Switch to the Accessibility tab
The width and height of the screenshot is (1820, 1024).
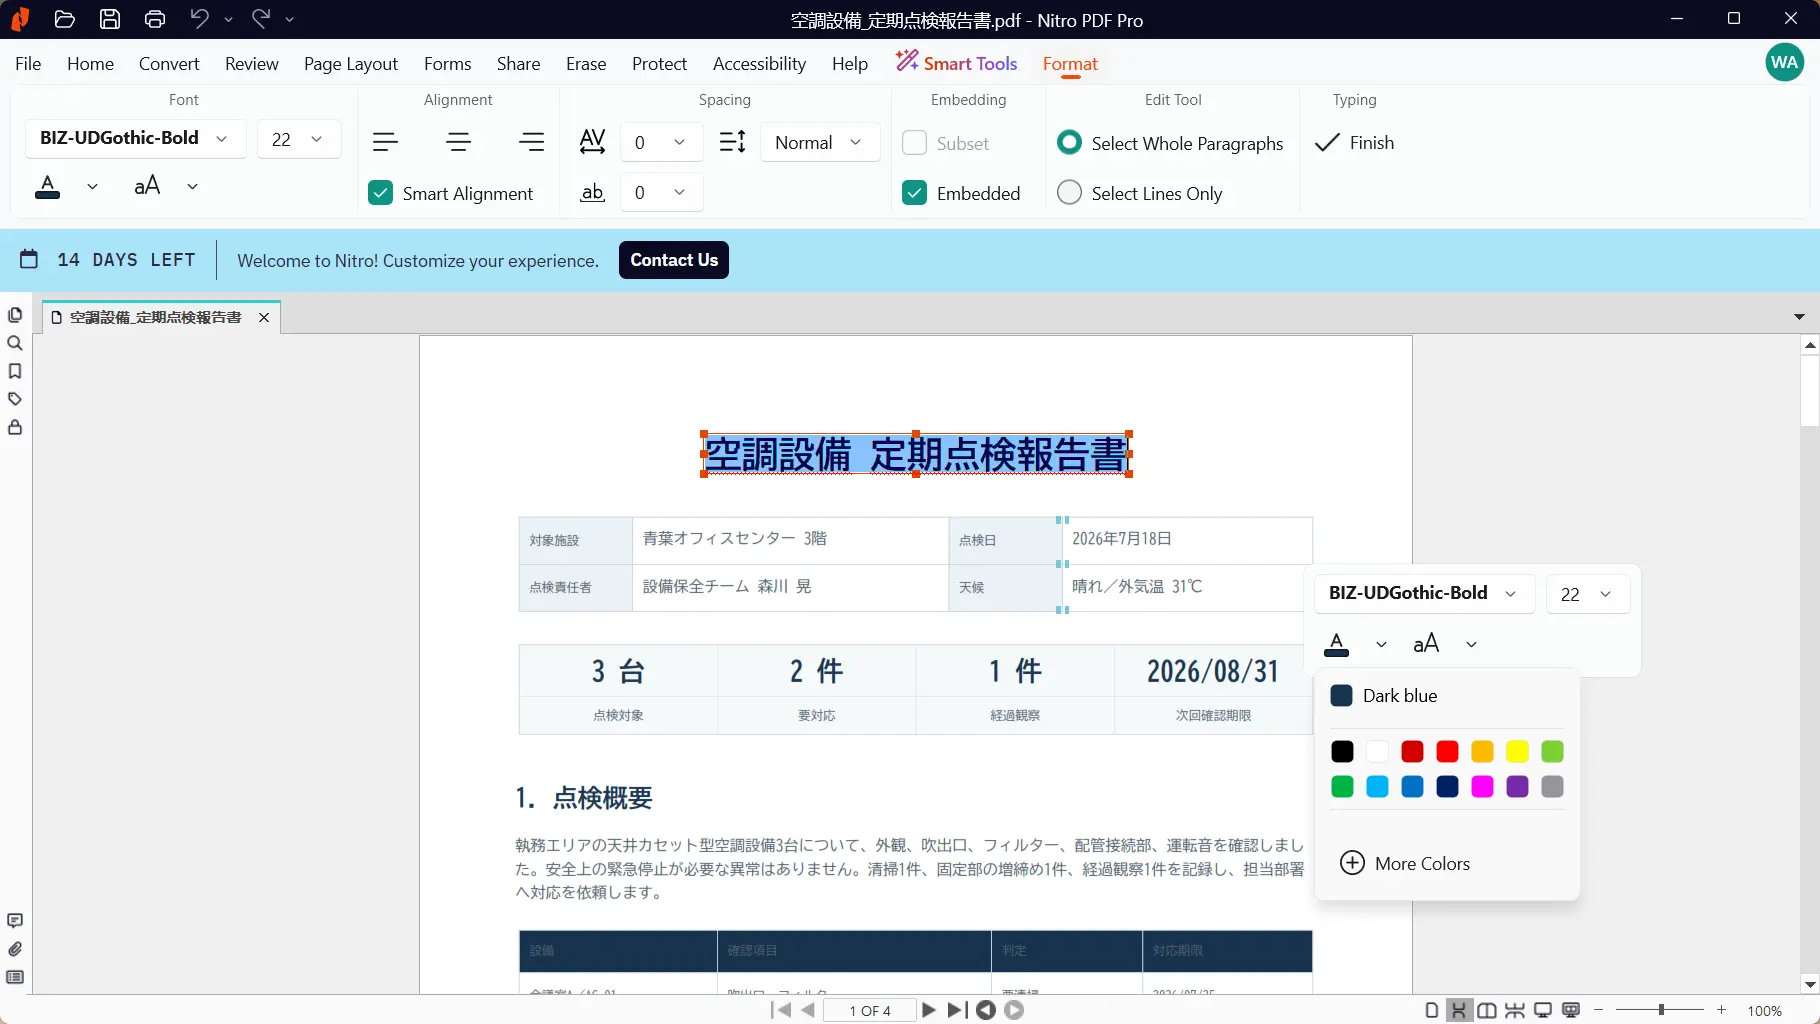pos(759,63)
